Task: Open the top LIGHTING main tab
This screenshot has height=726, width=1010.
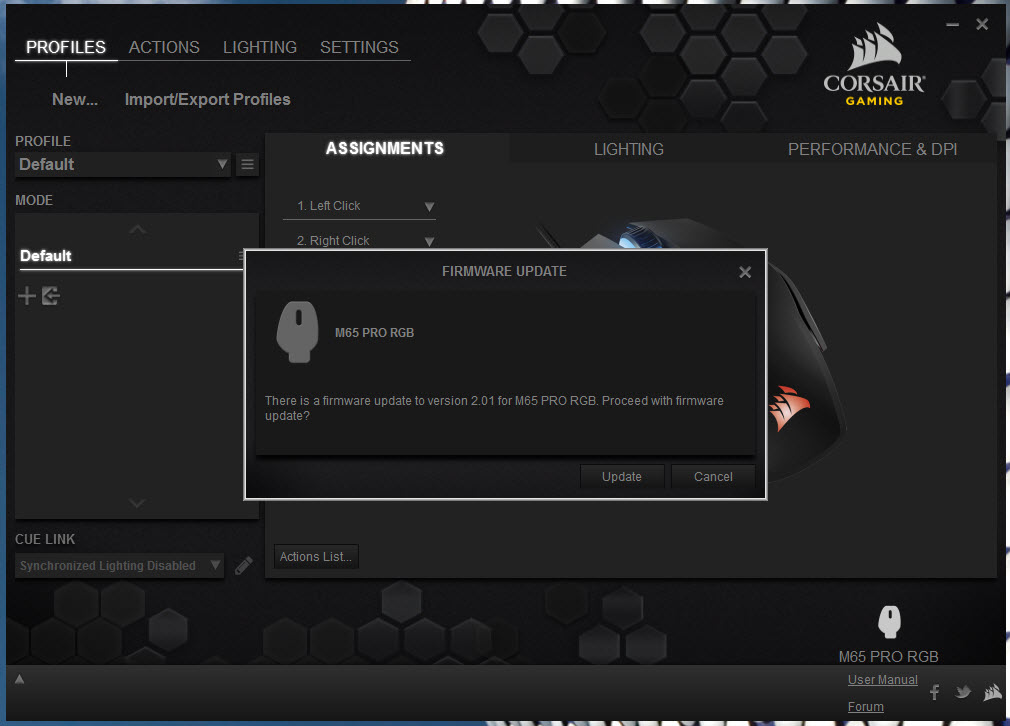Action: (260, 47)
